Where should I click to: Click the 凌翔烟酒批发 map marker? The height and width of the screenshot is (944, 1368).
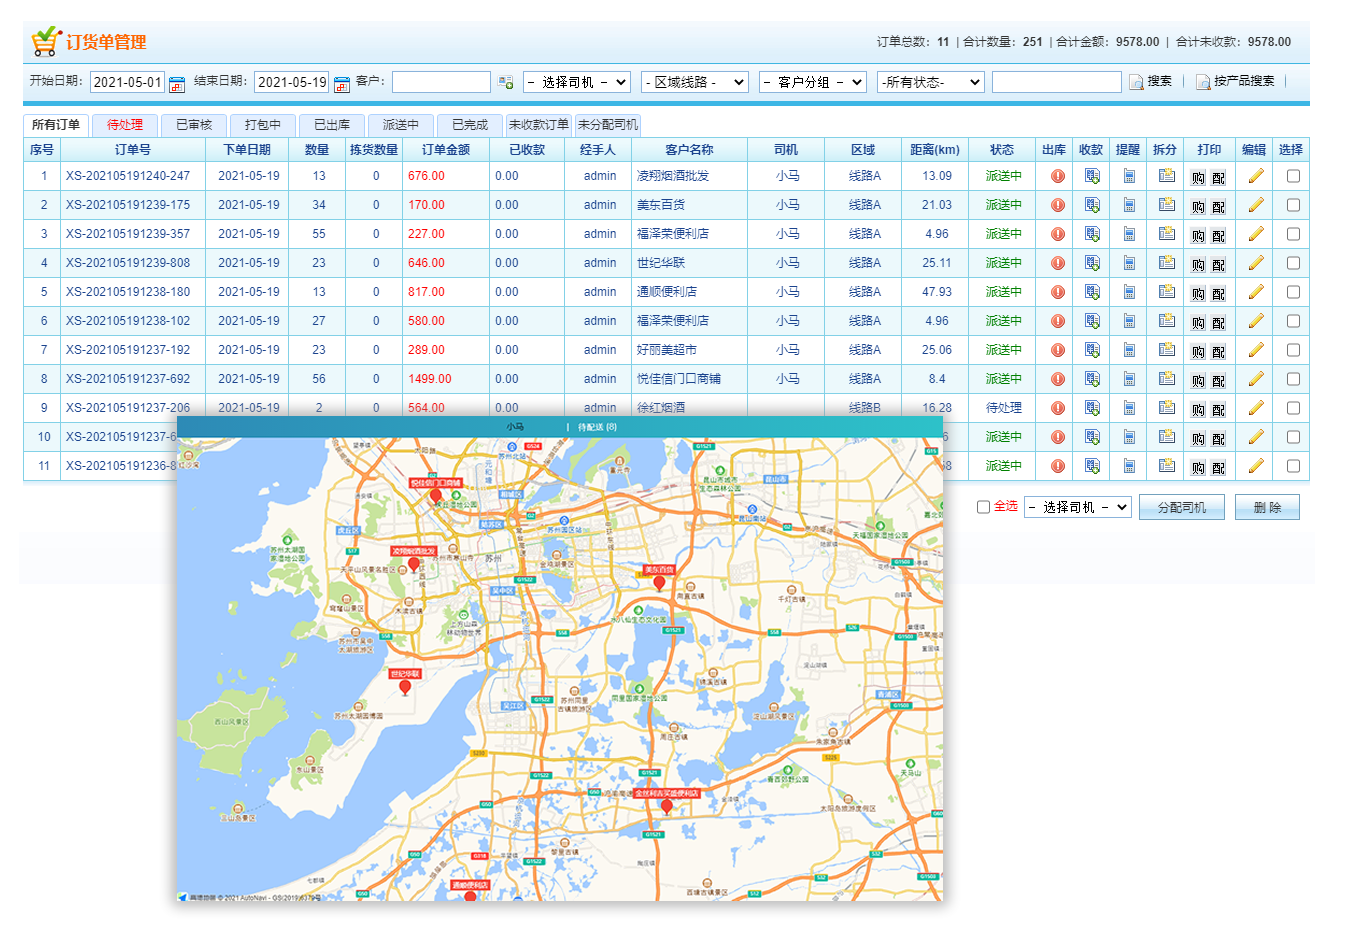414,564
